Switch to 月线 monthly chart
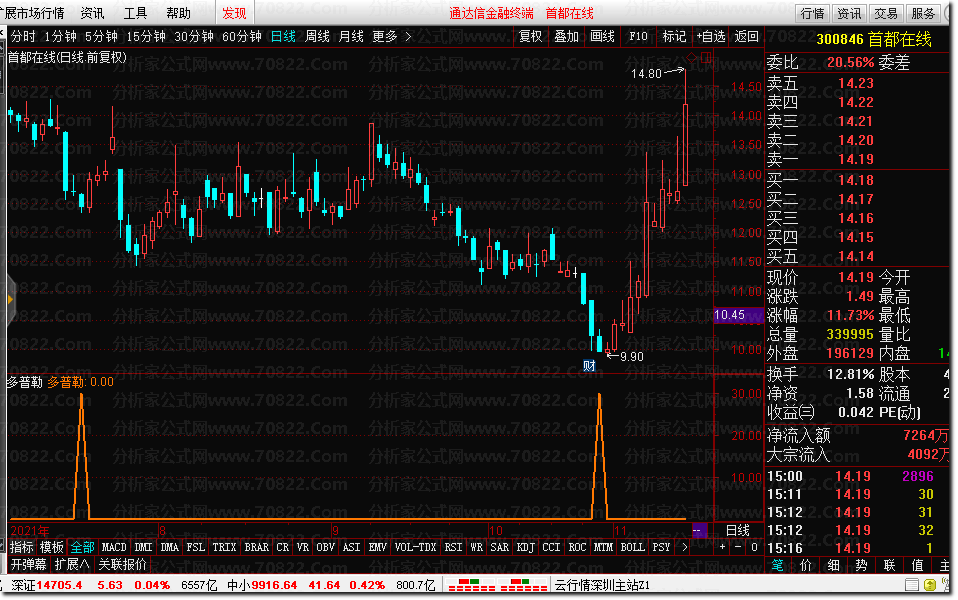Screen dimensions: 958x600 point(351,37)
